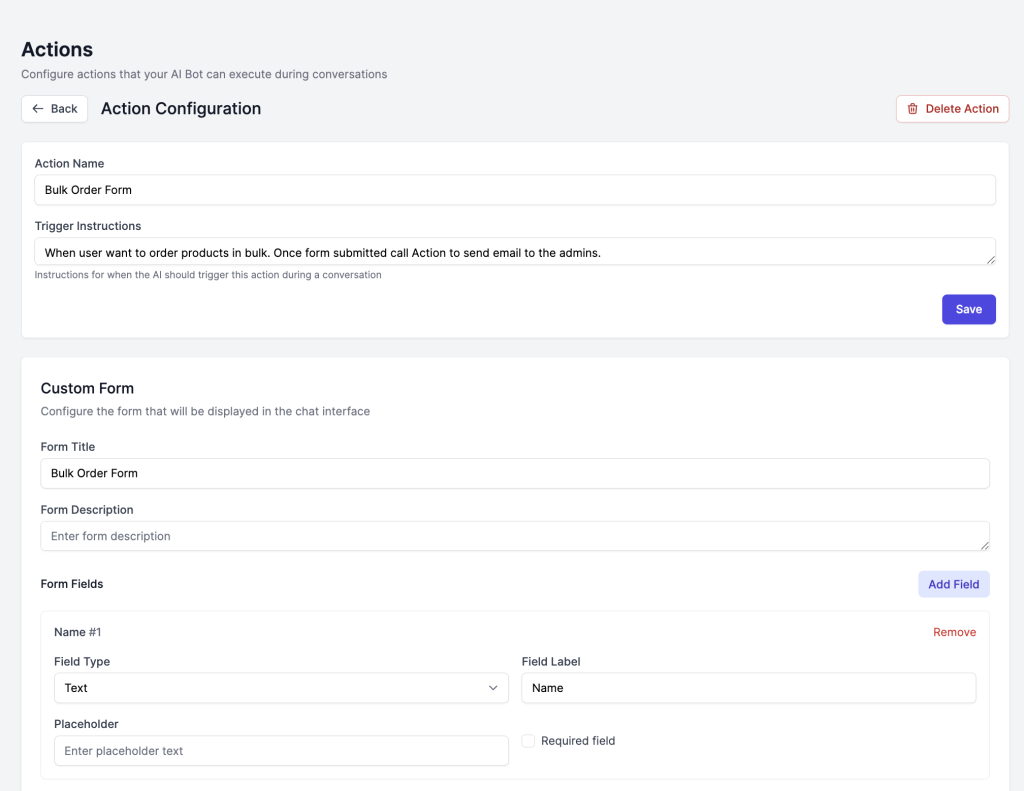Focus the Action Name input field

click(515, 190)
